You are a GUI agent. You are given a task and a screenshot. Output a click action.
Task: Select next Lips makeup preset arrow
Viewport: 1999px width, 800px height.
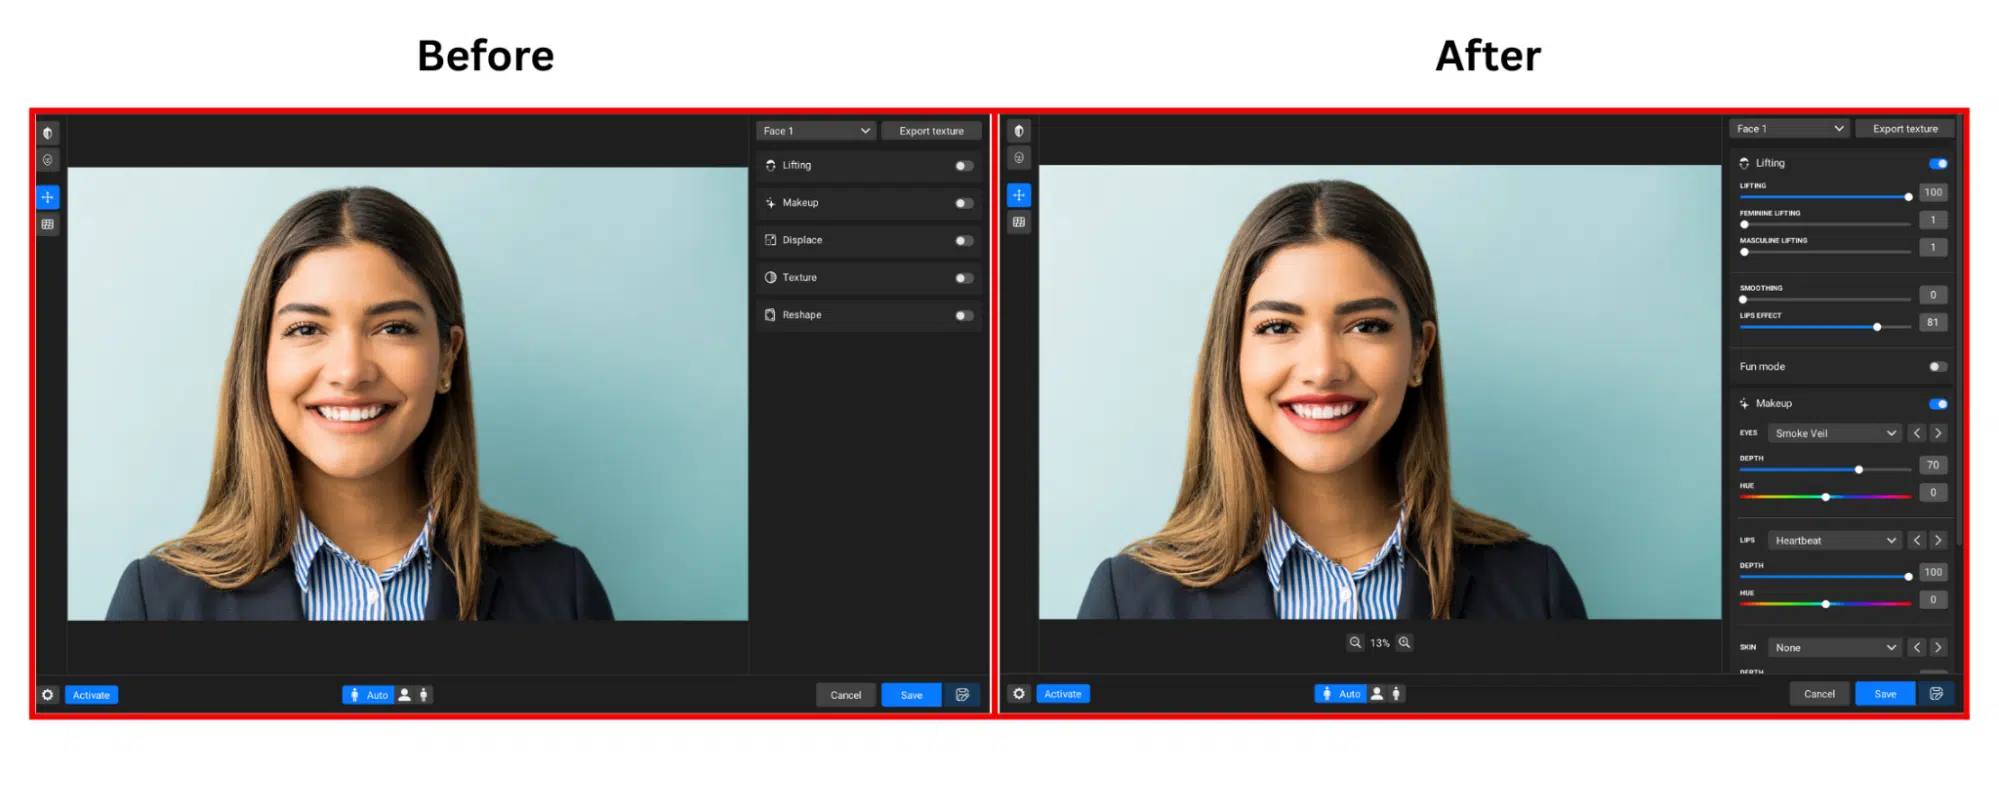1938,540
